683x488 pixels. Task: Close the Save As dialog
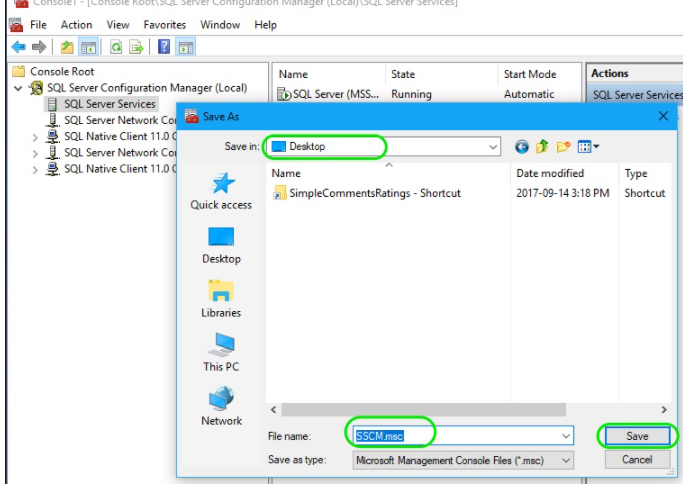663,116
